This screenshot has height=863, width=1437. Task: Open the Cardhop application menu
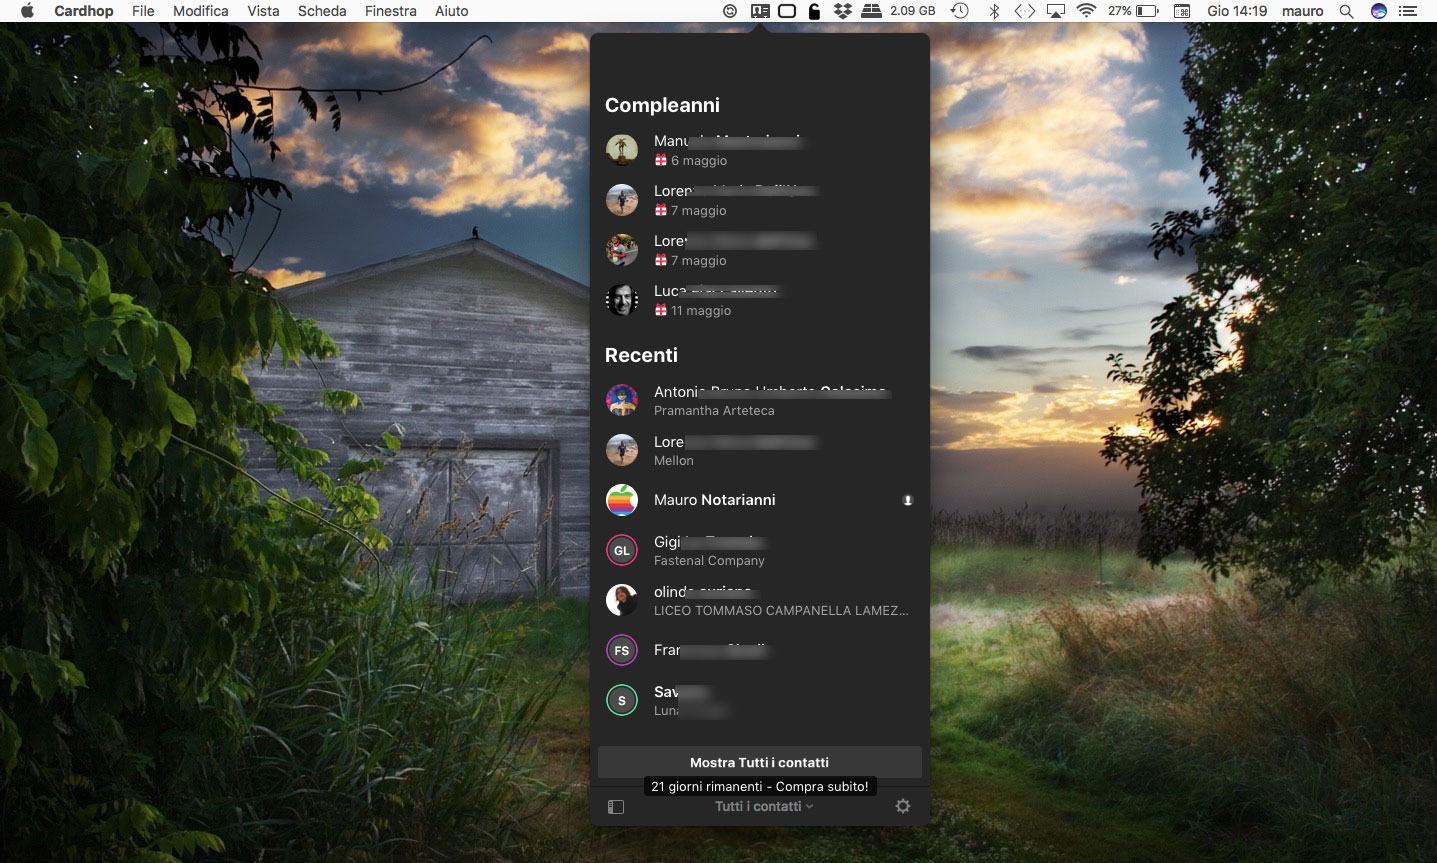(x=84, y=11)
